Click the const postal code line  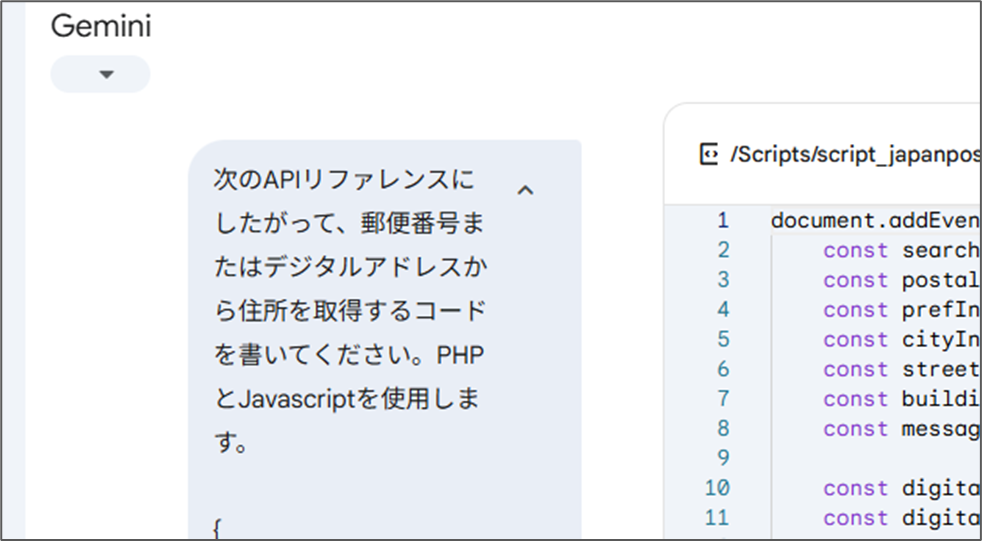tap(901, 281)
